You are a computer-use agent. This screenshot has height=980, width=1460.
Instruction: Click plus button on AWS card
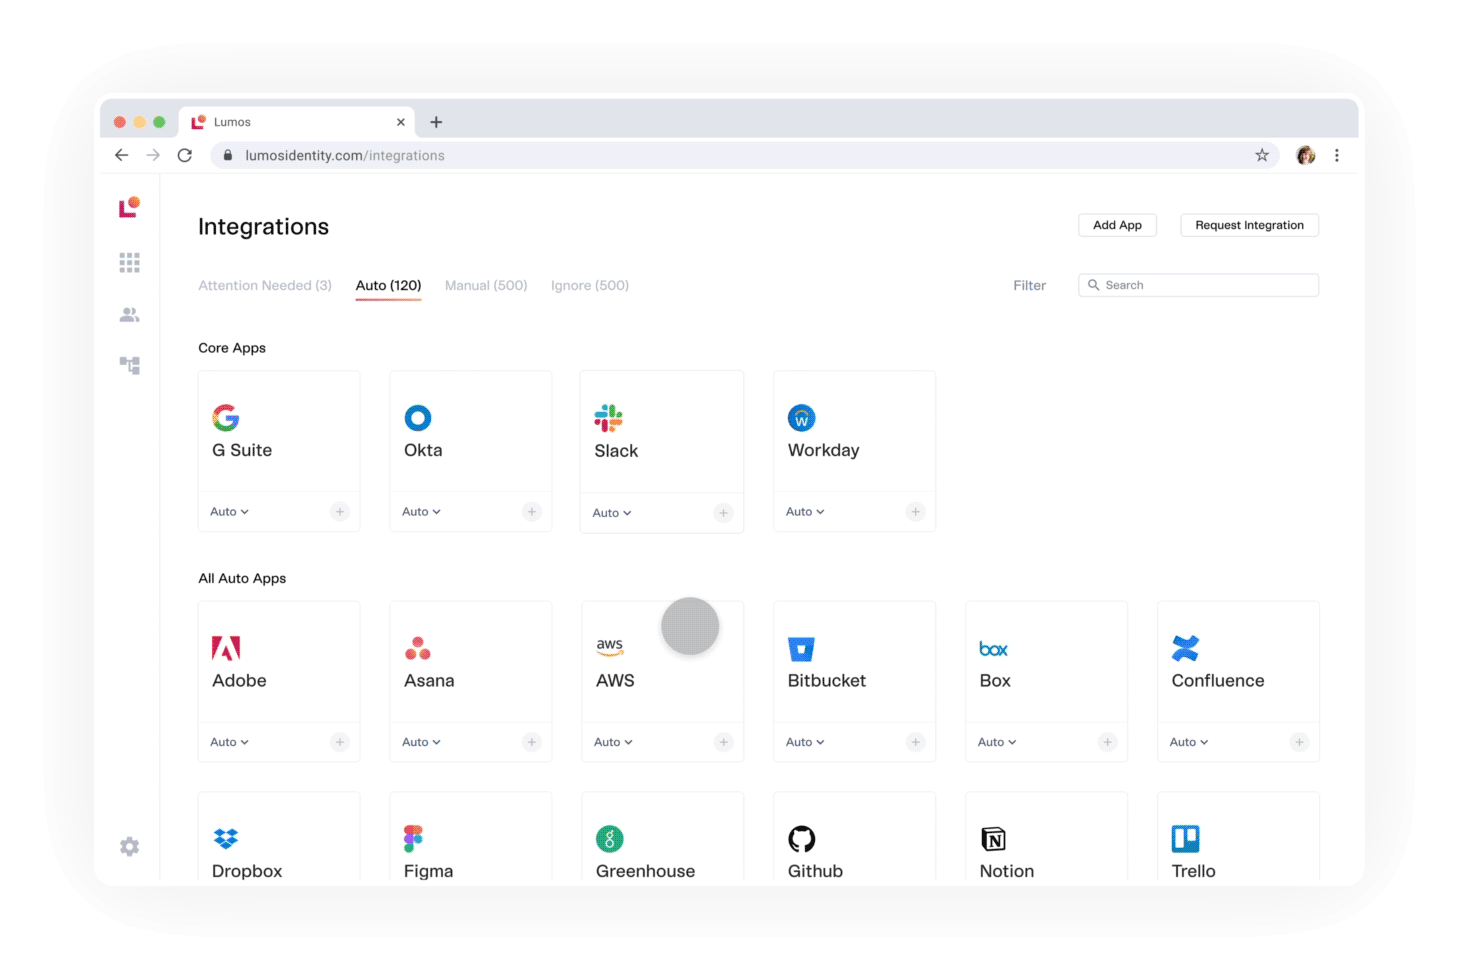tap(724, 742)
